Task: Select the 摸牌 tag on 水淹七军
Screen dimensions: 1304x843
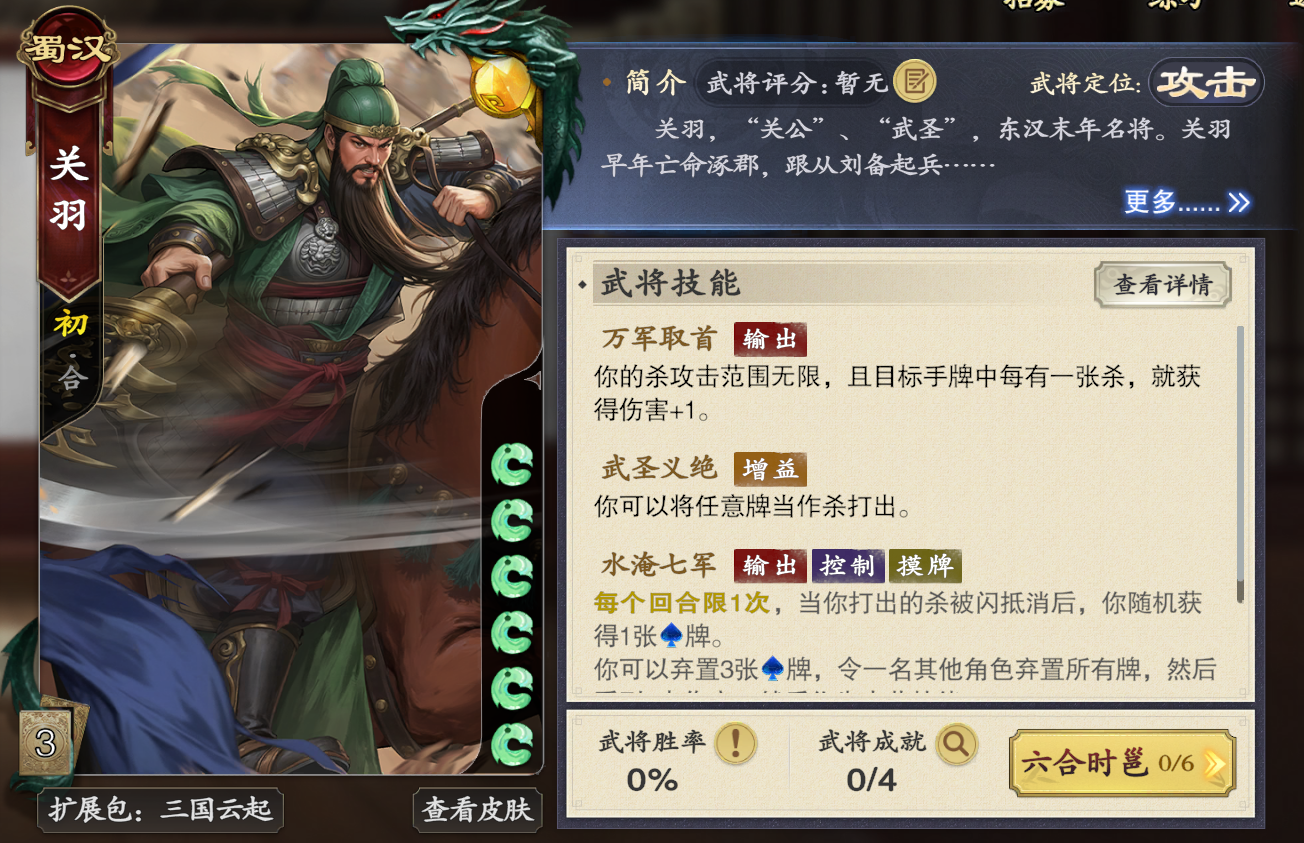Action: point(925,566)
